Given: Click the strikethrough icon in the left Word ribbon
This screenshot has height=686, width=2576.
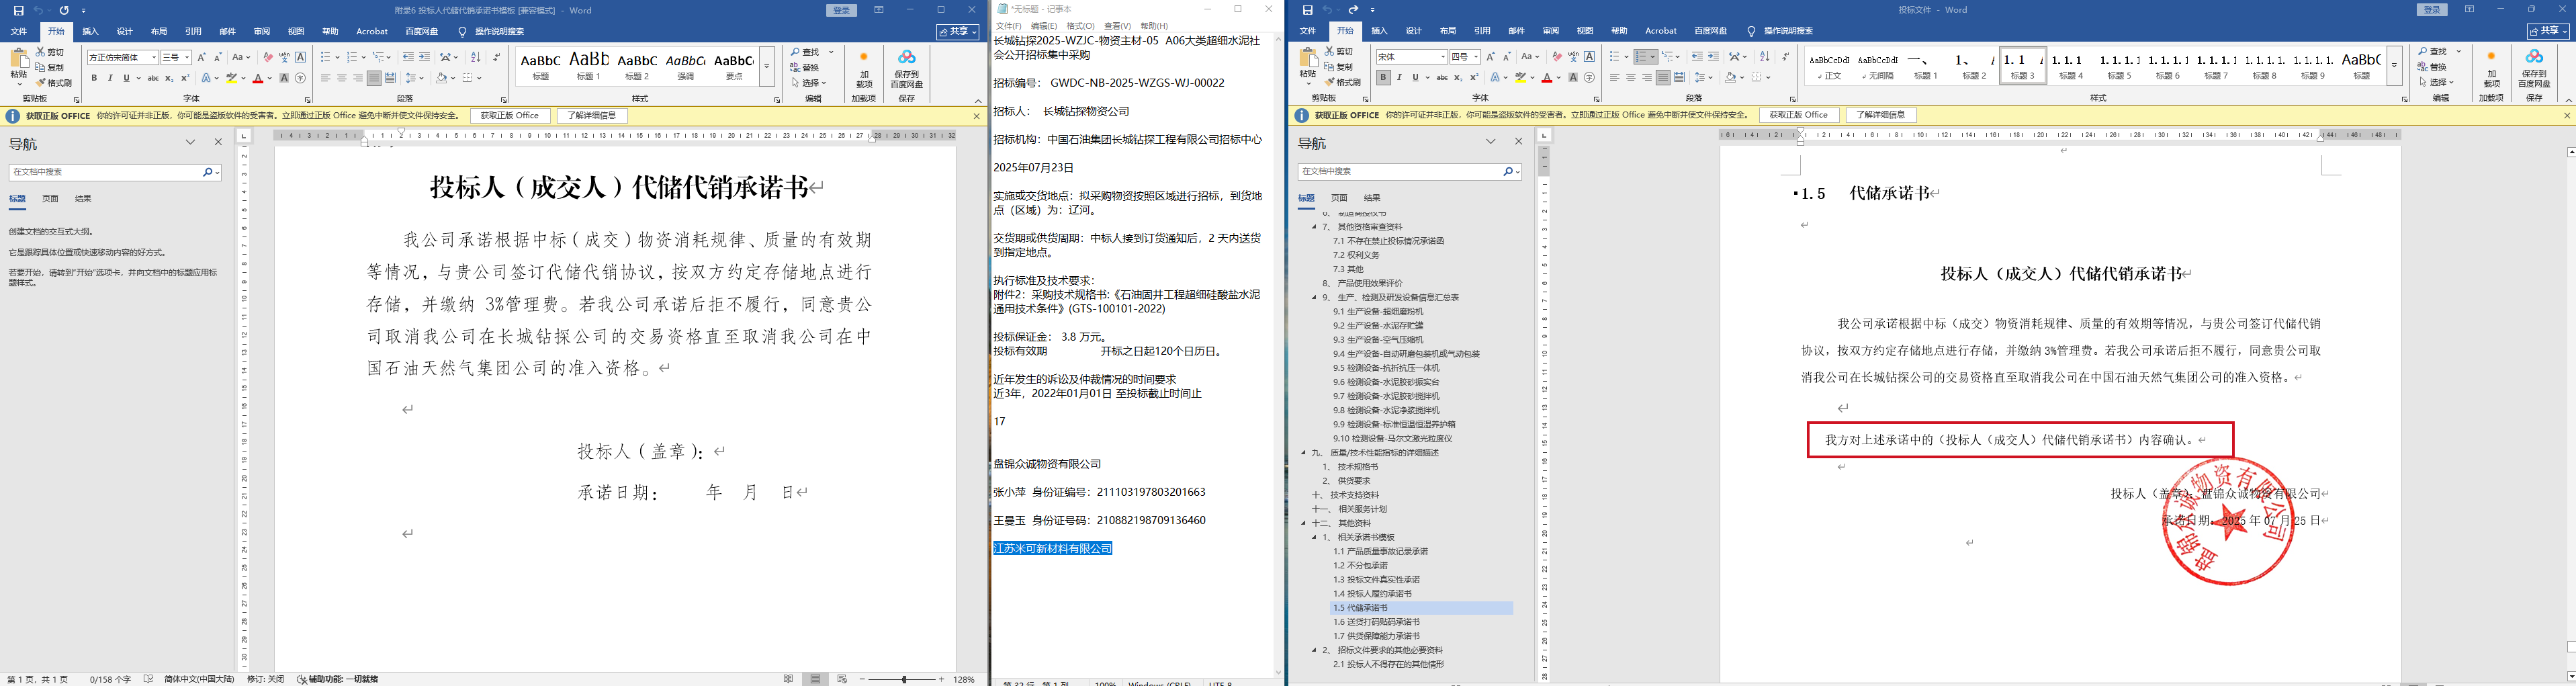Looking at the screenshot, I should click(x=153, y=78).
